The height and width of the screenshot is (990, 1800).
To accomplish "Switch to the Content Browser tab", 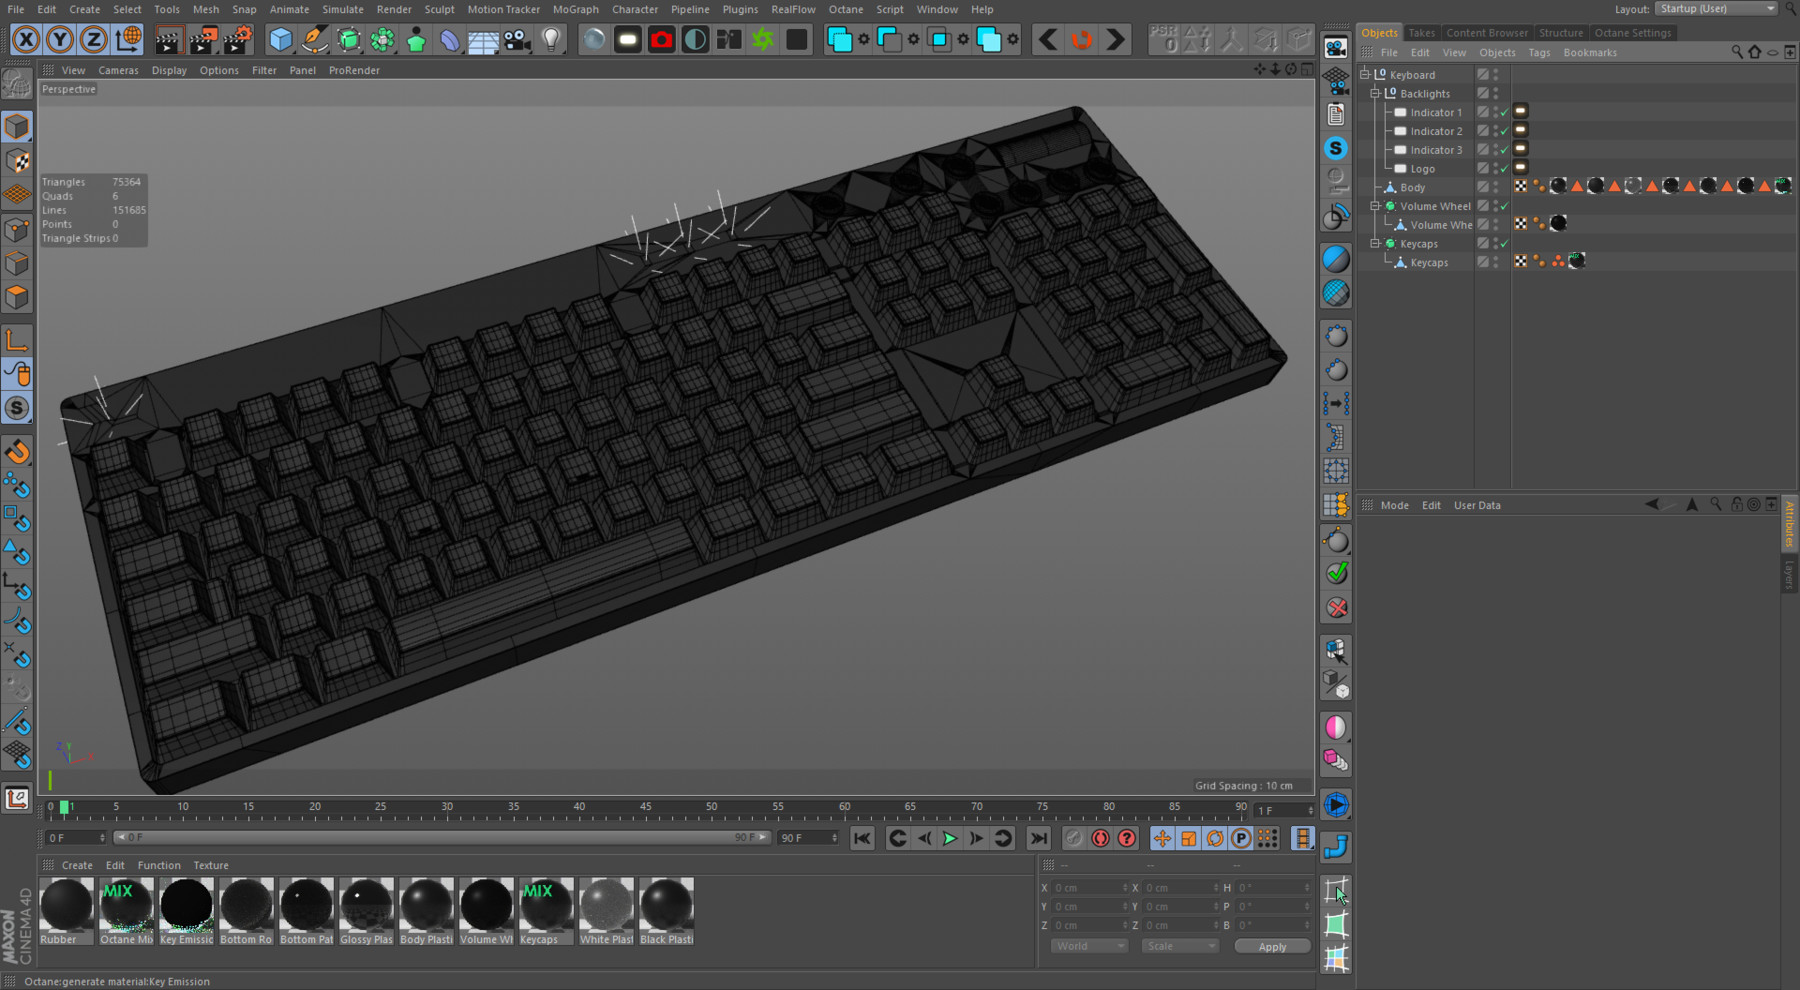I will pyautogui.click(x=1487, y=32).
